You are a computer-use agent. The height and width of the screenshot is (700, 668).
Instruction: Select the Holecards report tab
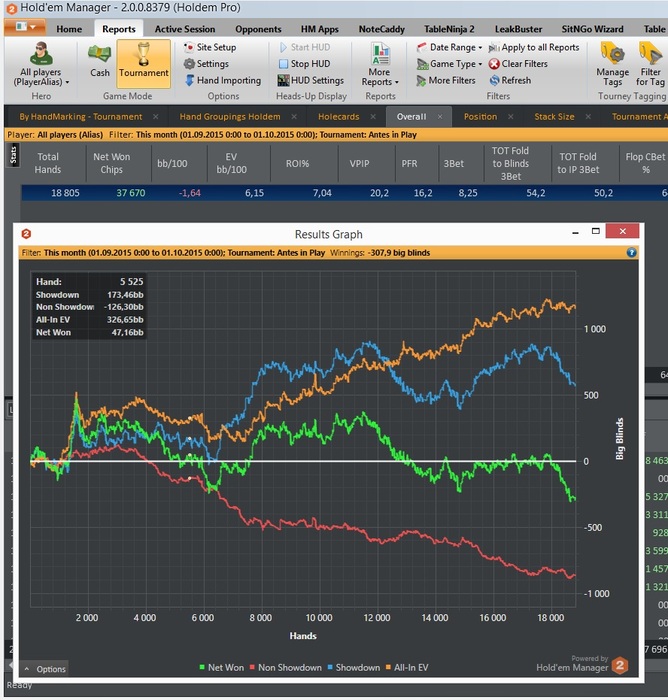pyautogui.click(x=338, y=117)
